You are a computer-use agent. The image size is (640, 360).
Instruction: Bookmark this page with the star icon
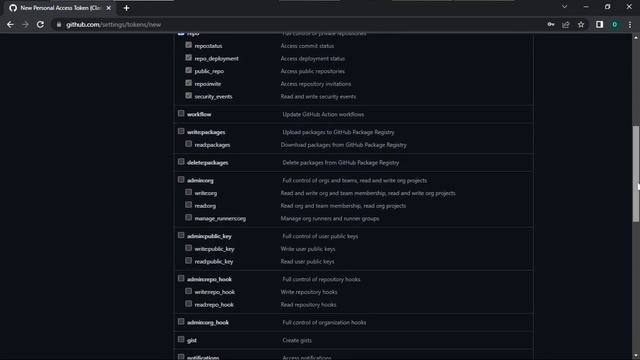pos(581,24)
